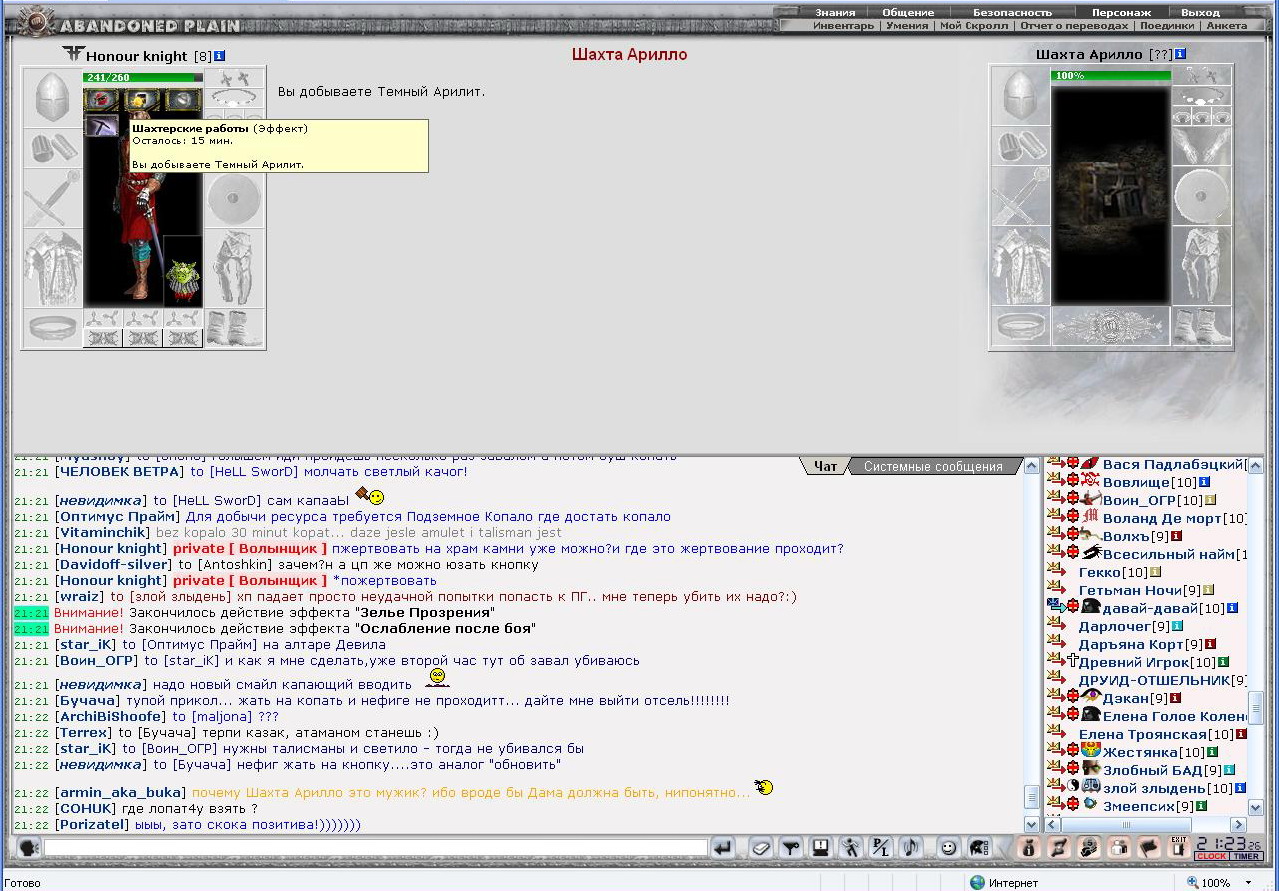Click the Выход menu item
Viewport: 1279px width, 891px height.
[x=1200, y=12]
